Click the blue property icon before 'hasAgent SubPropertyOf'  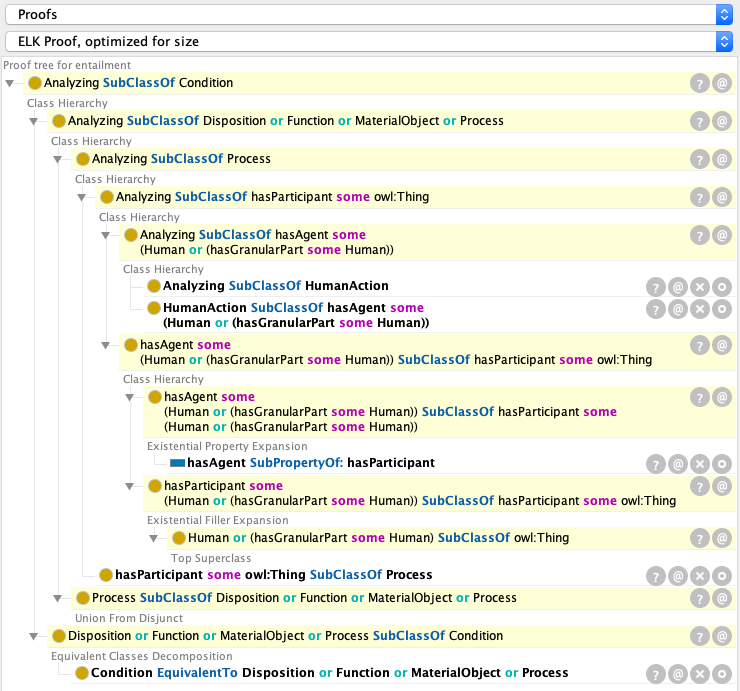point(177,463)
